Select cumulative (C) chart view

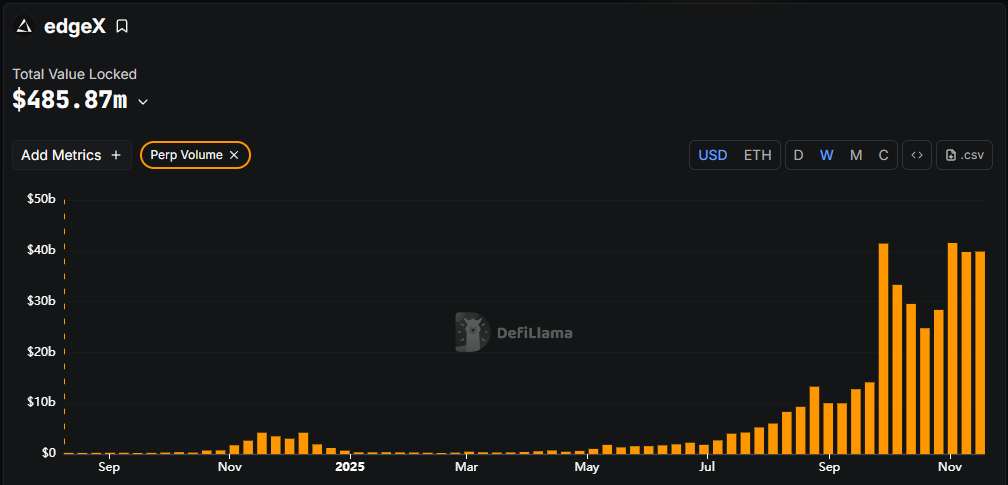click(884, 155)
